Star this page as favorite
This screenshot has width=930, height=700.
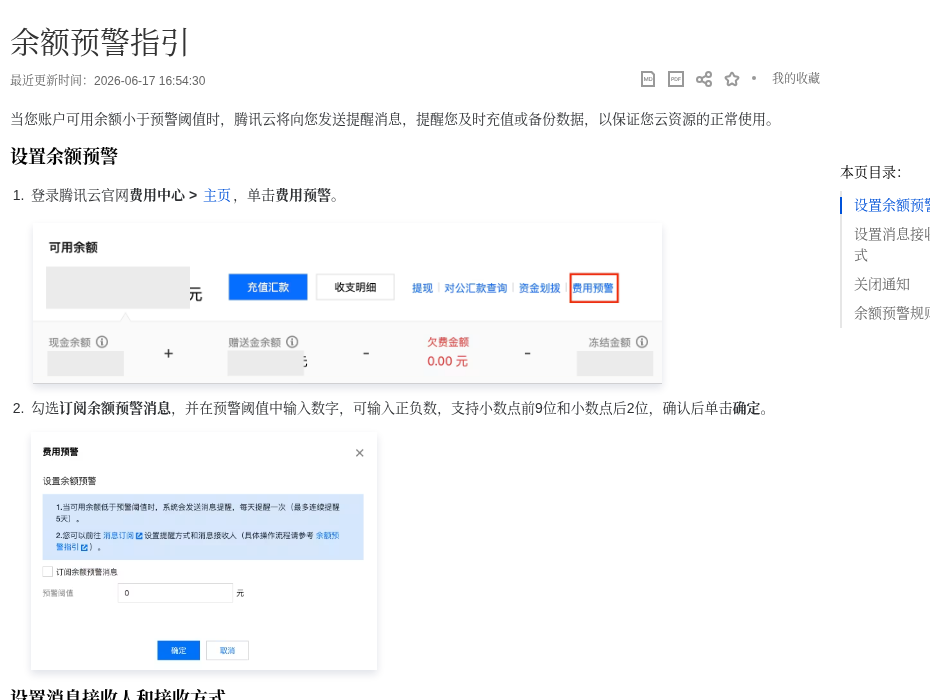click(x=732, y=79)
